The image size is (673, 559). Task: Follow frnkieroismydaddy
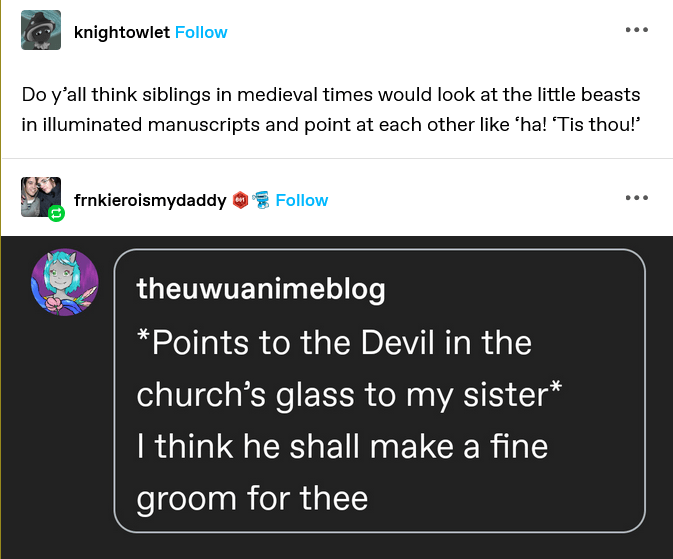(302, 200)
